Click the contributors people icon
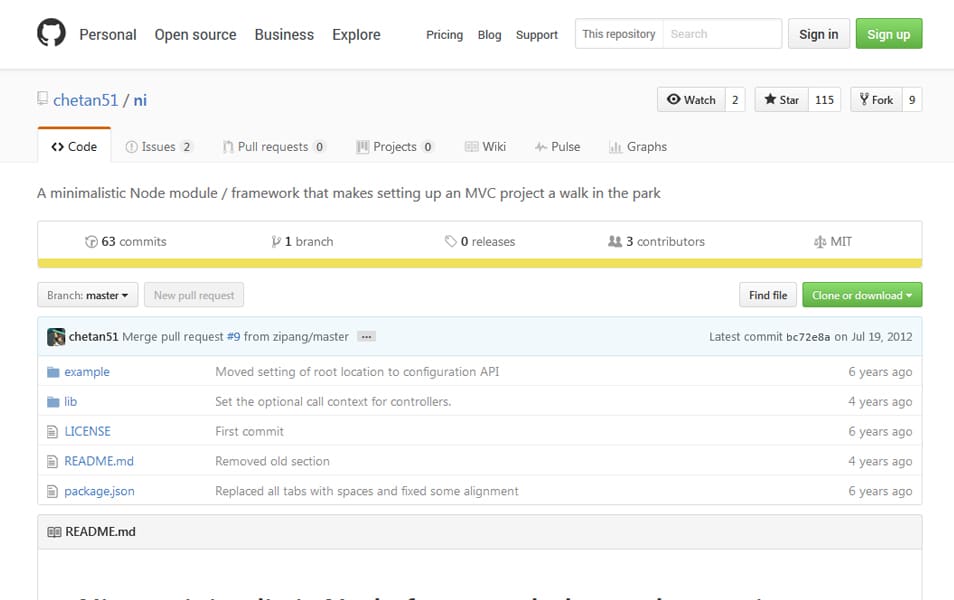The image size is (954, 600). tap(615, 242)
